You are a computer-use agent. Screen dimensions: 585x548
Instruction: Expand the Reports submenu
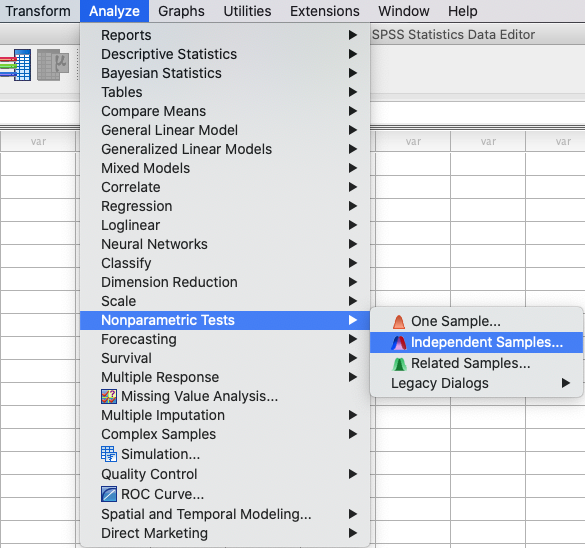225,35
